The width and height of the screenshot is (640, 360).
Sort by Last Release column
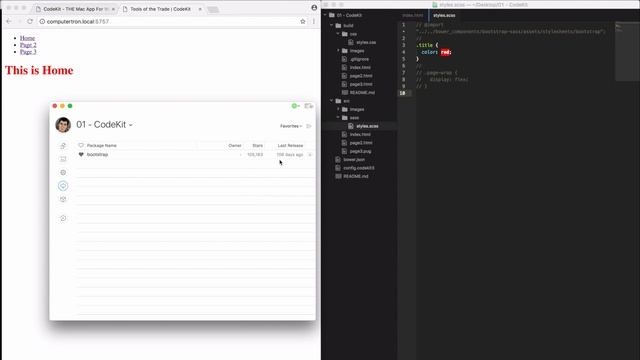290,145
